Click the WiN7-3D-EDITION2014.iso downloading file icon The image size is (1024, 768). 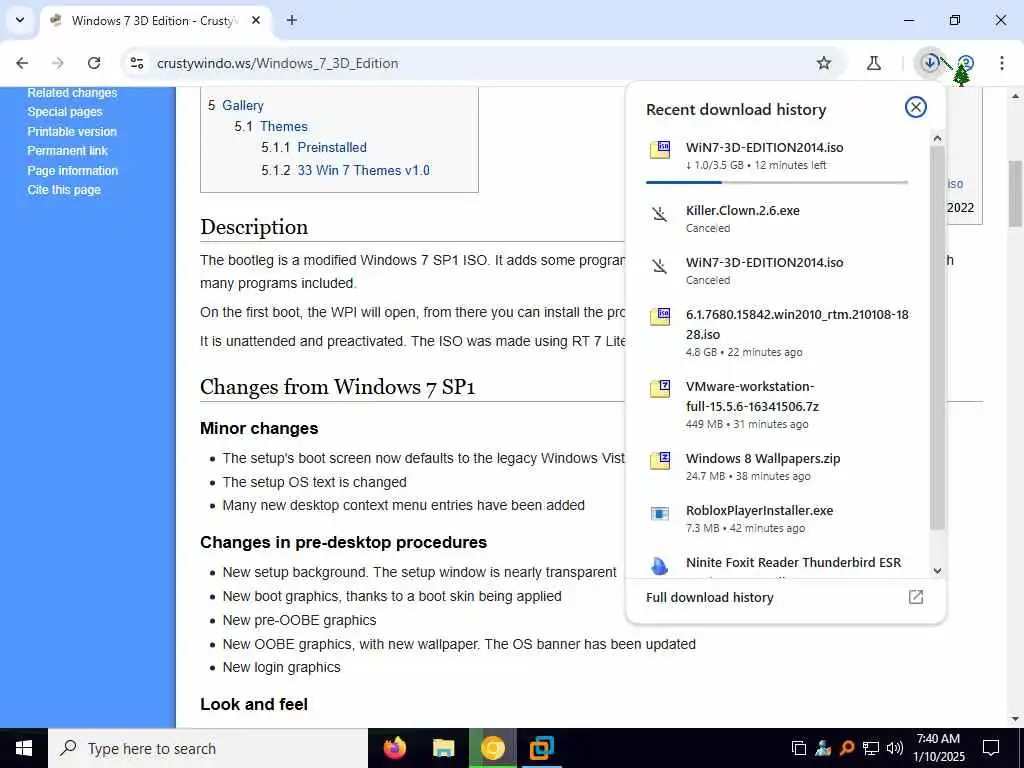(x=660, y=150)
